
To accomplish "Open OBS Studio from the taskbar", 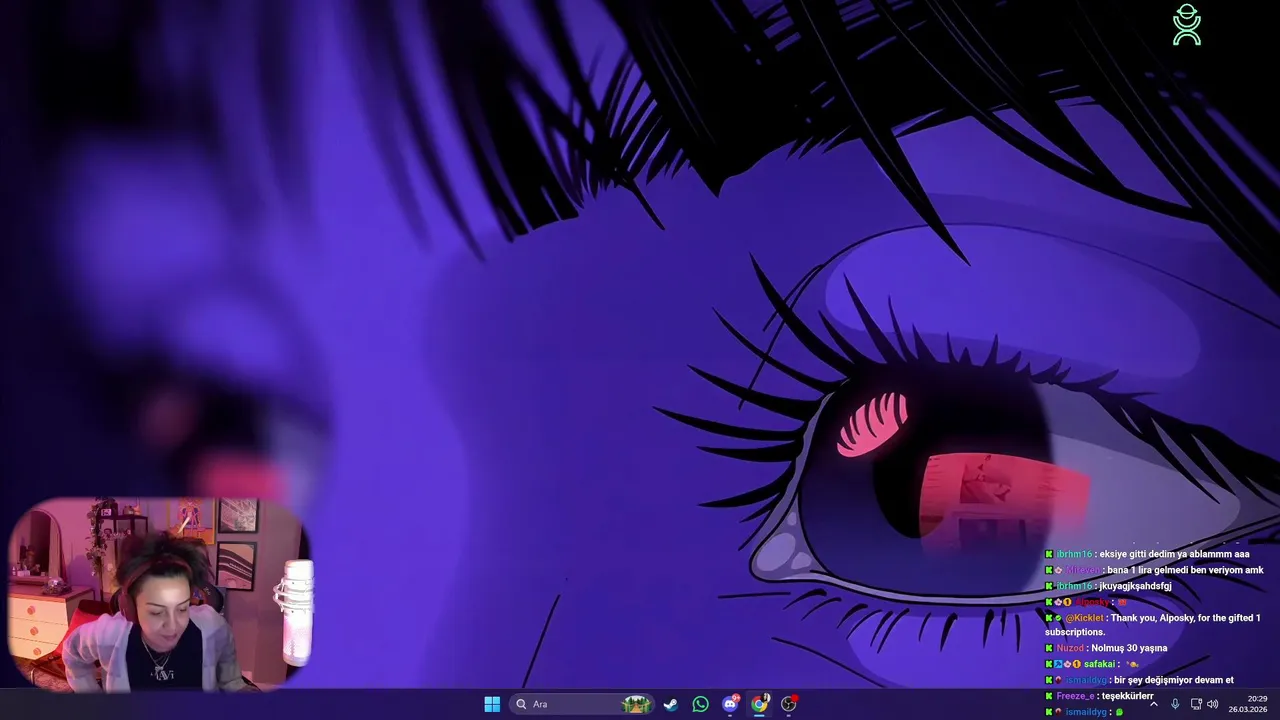I will coord(789,704).
